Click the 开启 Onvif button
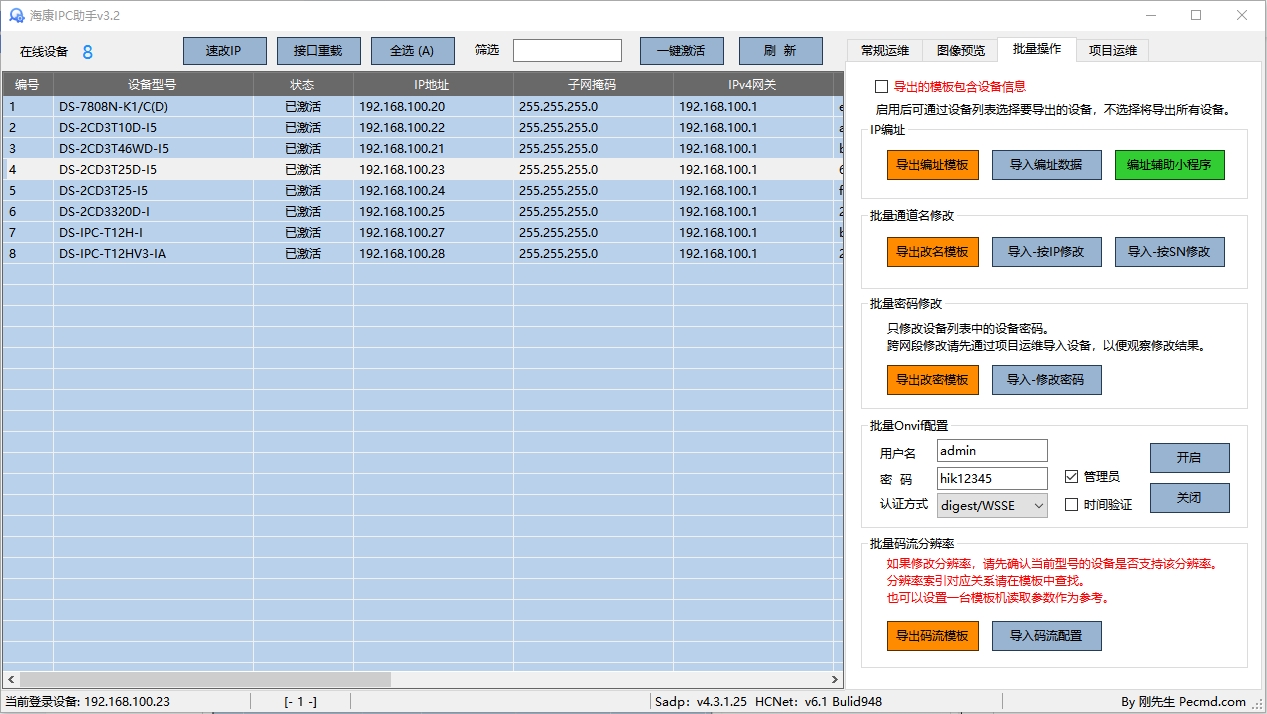The width and height of the screenshot is (1267, 714). coord(1189,458)
